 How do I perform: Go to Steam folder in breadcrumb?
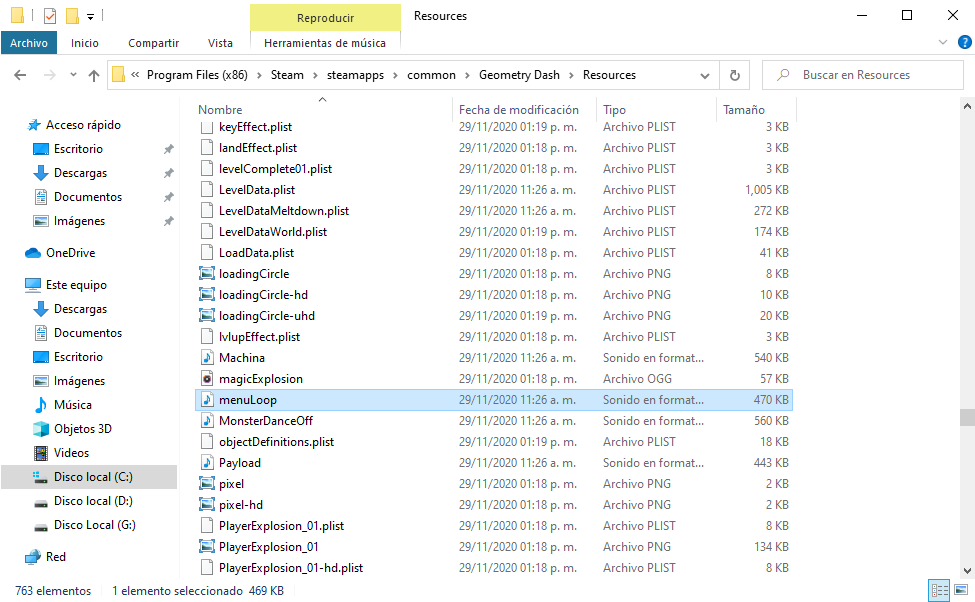[287, 75]
